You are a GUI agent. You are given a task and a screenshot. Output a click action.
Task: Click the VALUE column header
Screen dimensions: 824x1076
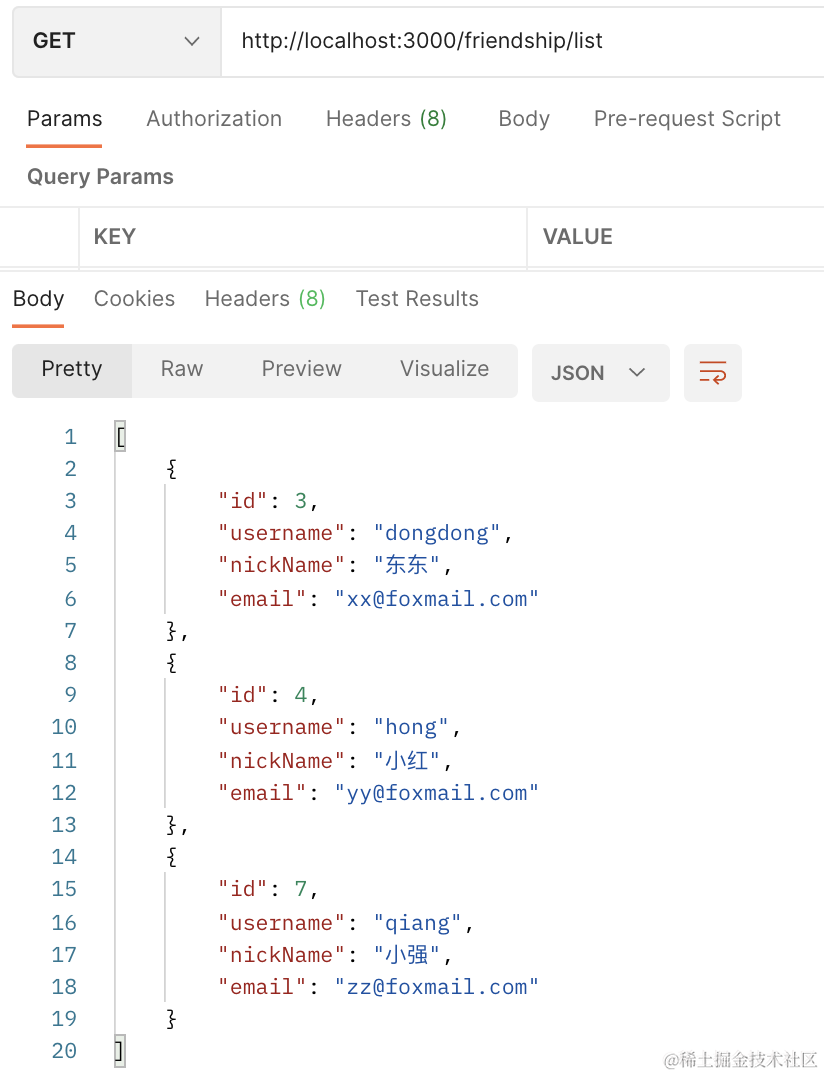pos(577,237)
